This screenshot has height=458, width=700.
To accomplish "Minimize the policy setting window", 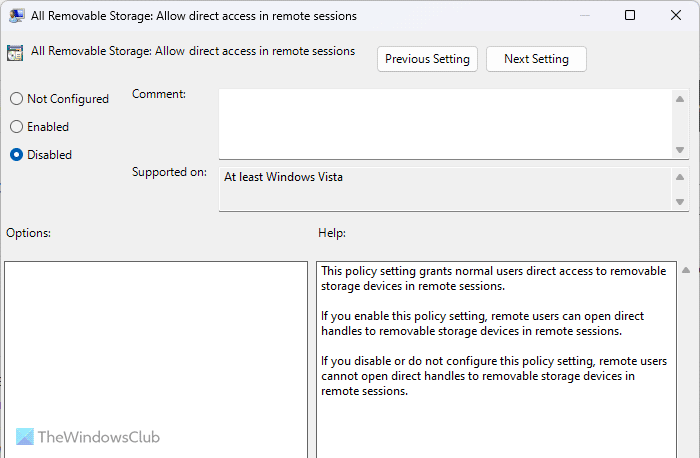I will coord(585,16).
